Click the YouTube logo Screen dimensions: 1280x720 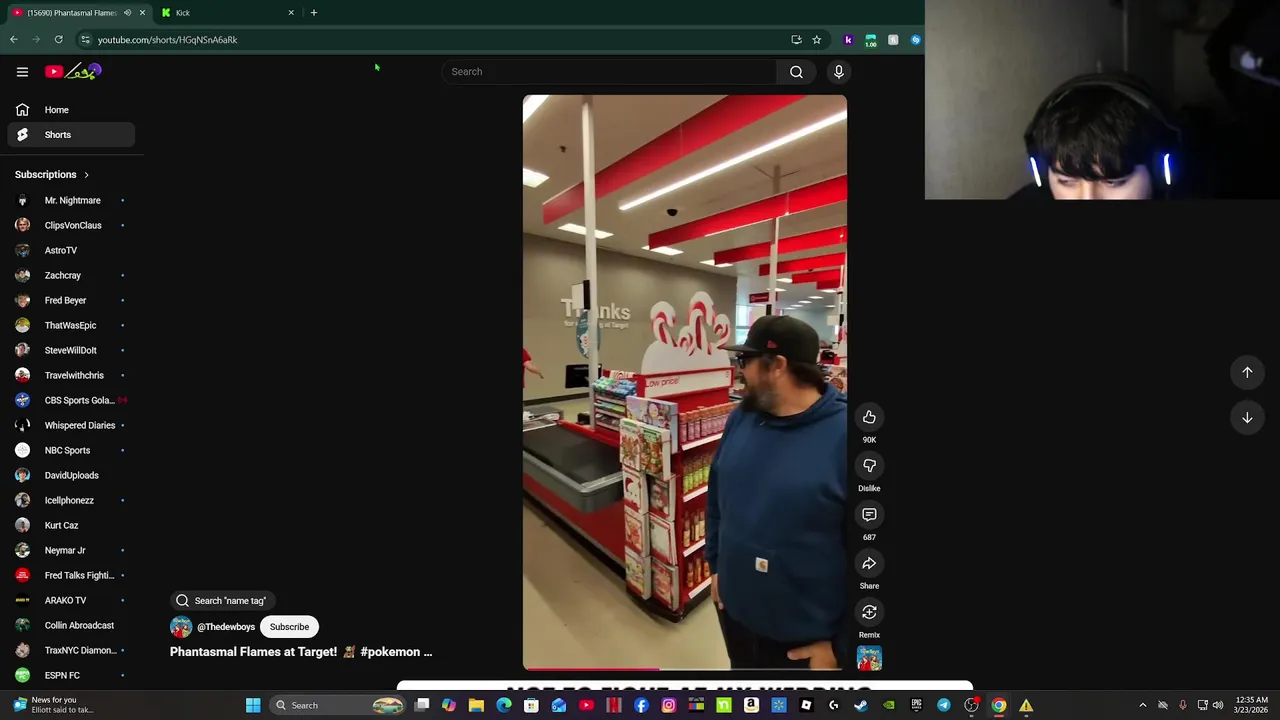click(x=73, y=71)
